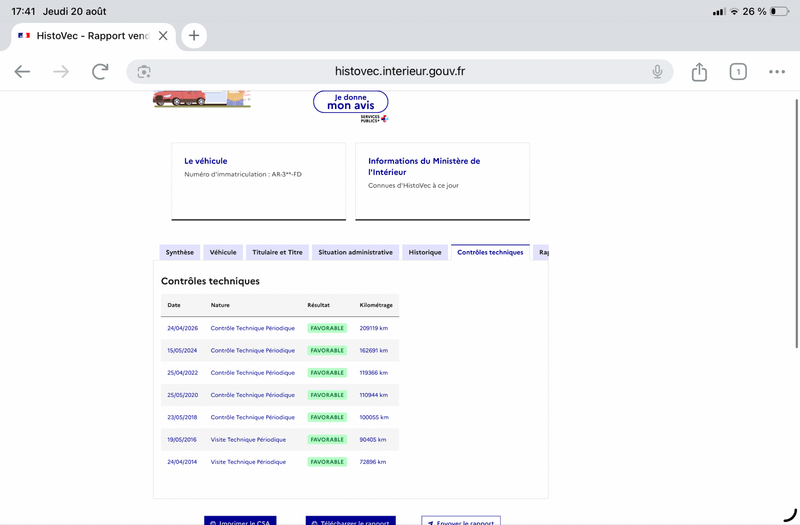Select the date 25/04/2022
Image resolution: width=800 pixels, height=525 pixels.
(x=183, y=373)
